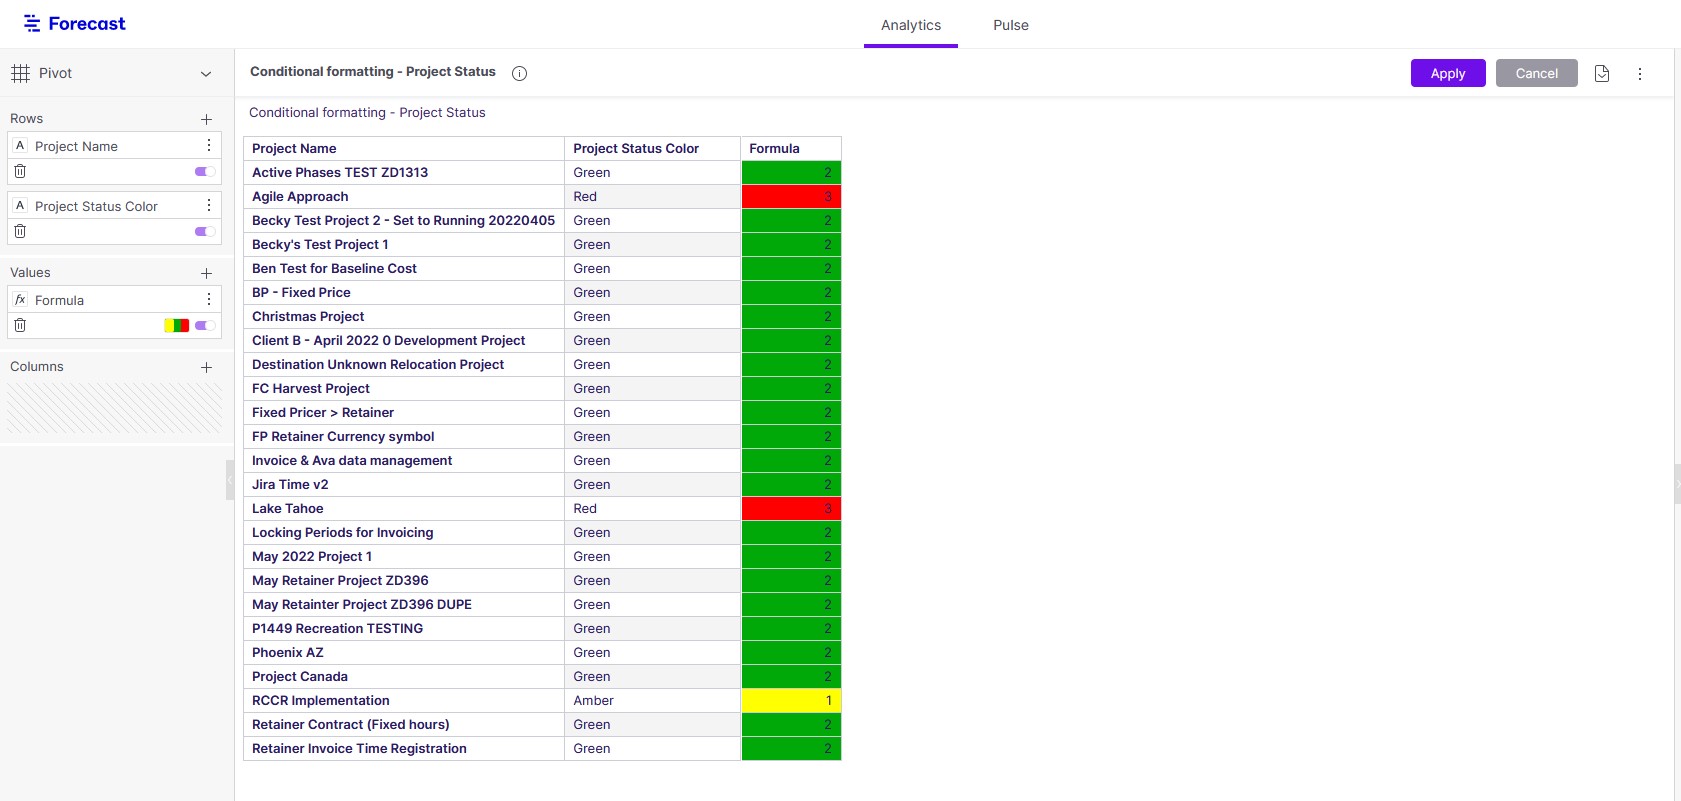The width and height of the screenshot is (1681, 801).
Task: Open Project Status Color options menu
Action: (208, 206)
